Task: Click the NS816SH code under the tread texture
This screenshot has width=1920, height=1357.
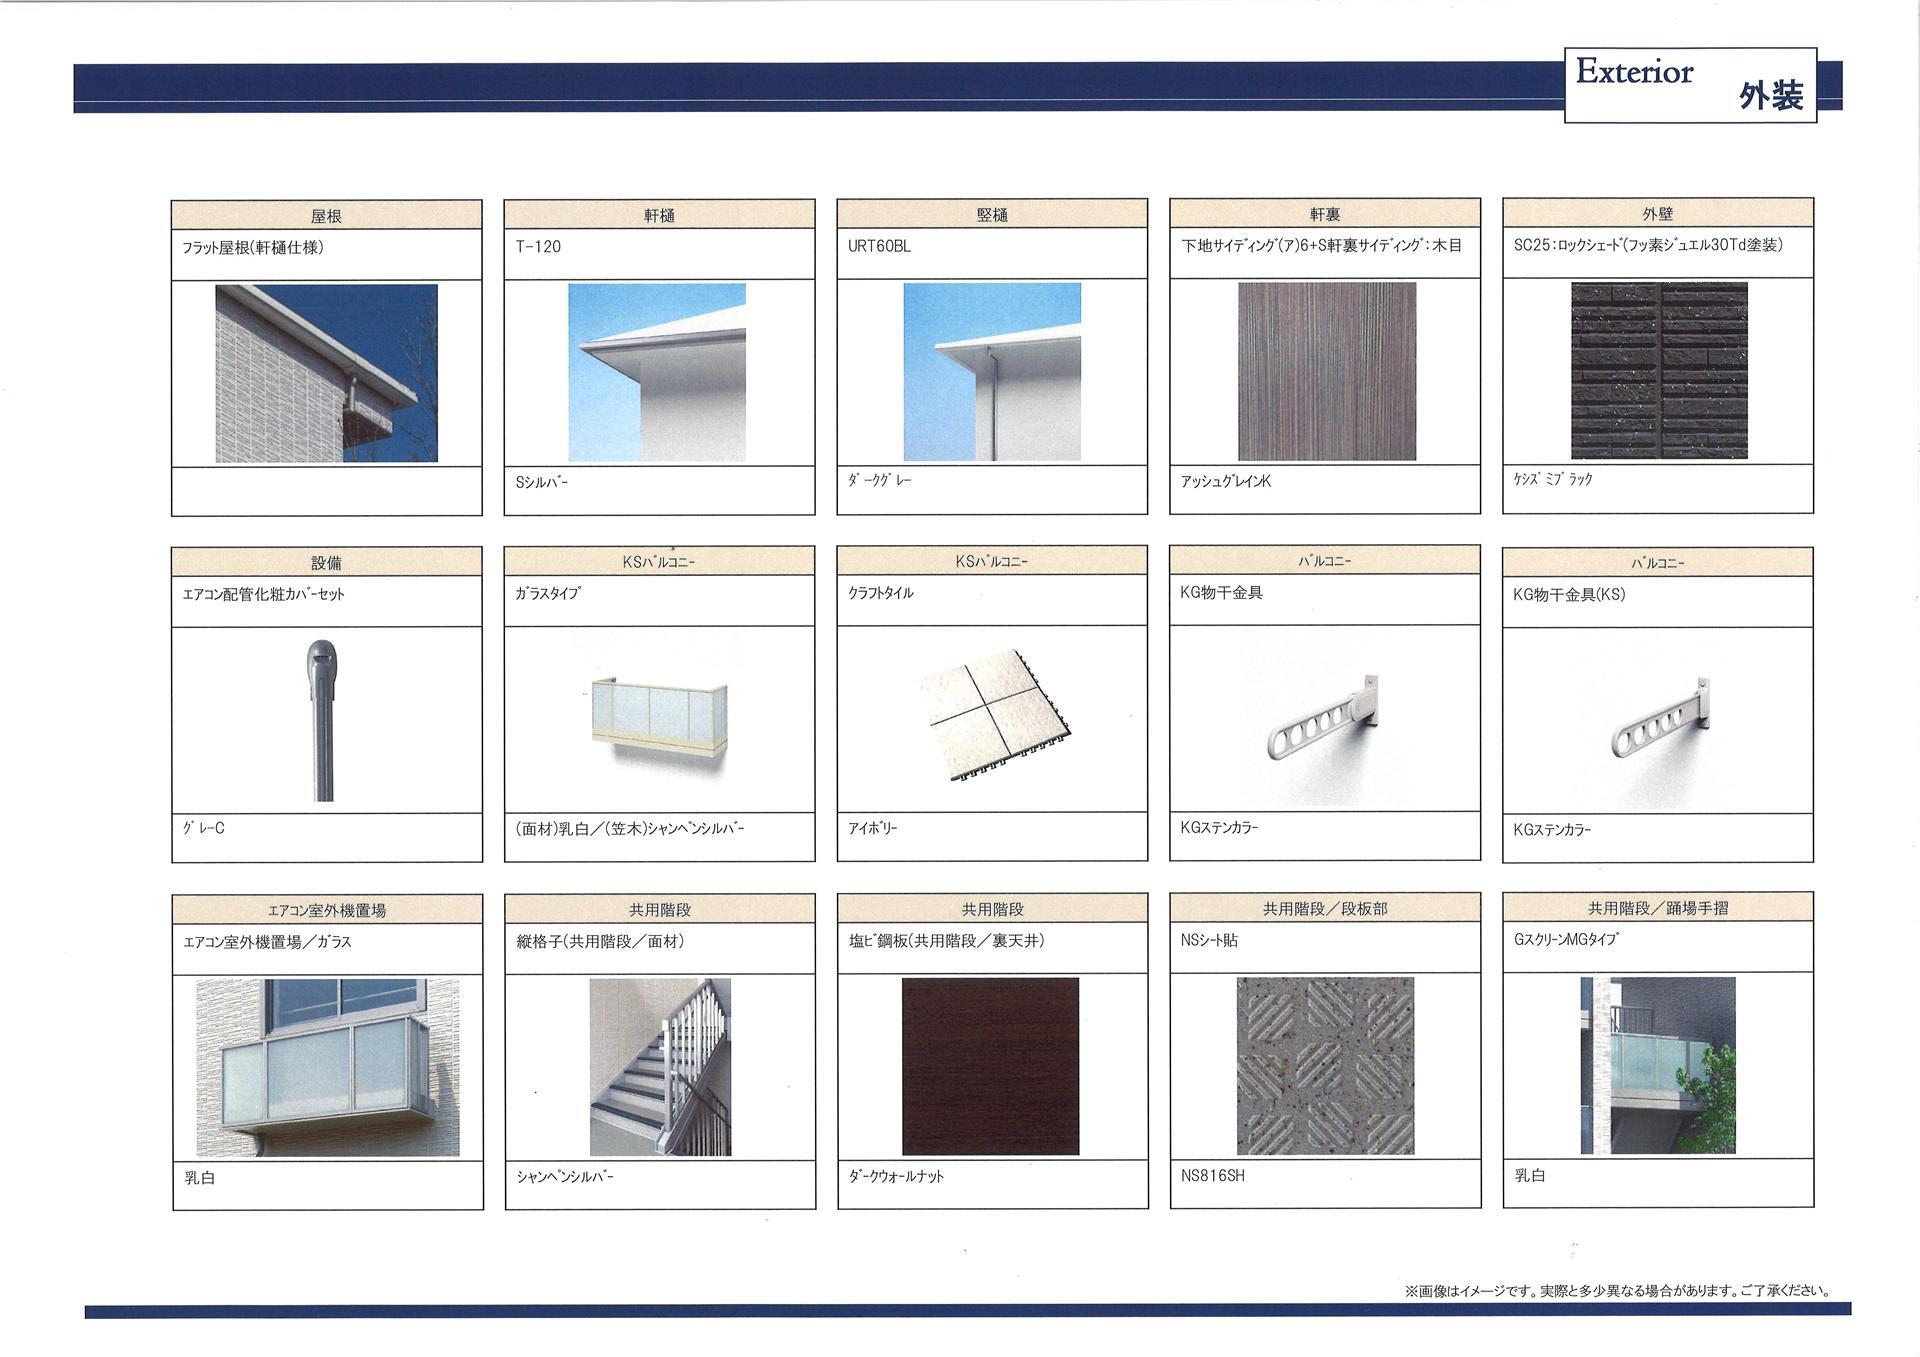Action: 1213,1176
